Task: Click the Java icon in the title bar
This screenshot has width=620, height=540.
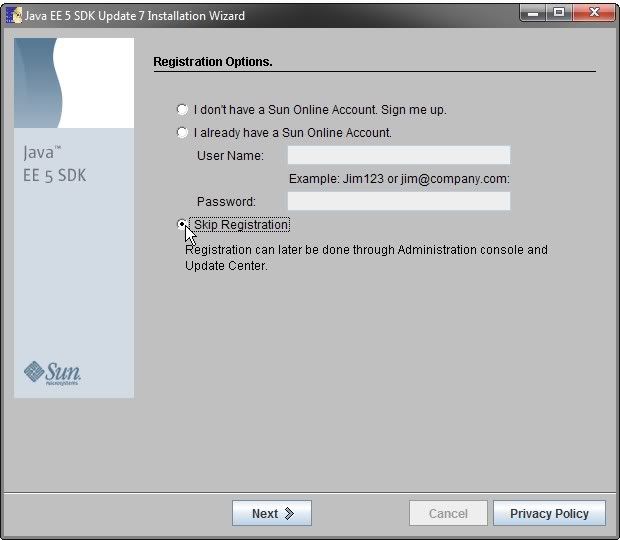Action: 14,15
